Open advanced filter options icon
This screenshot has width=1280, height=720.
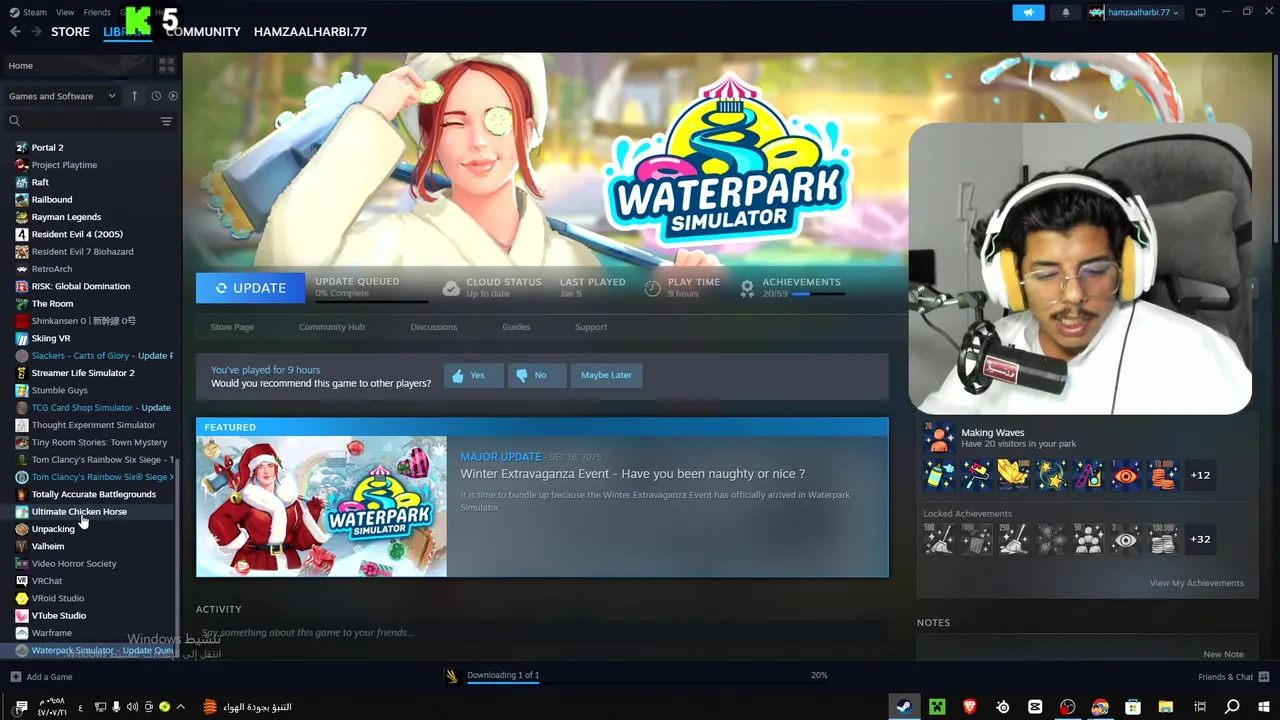click(x=166, y=121)
